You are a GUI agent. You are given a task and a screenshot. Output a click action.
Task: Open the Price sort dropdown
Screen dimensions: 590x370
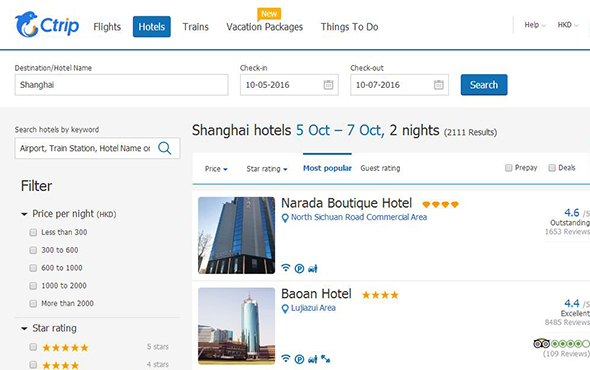point(216,169)
